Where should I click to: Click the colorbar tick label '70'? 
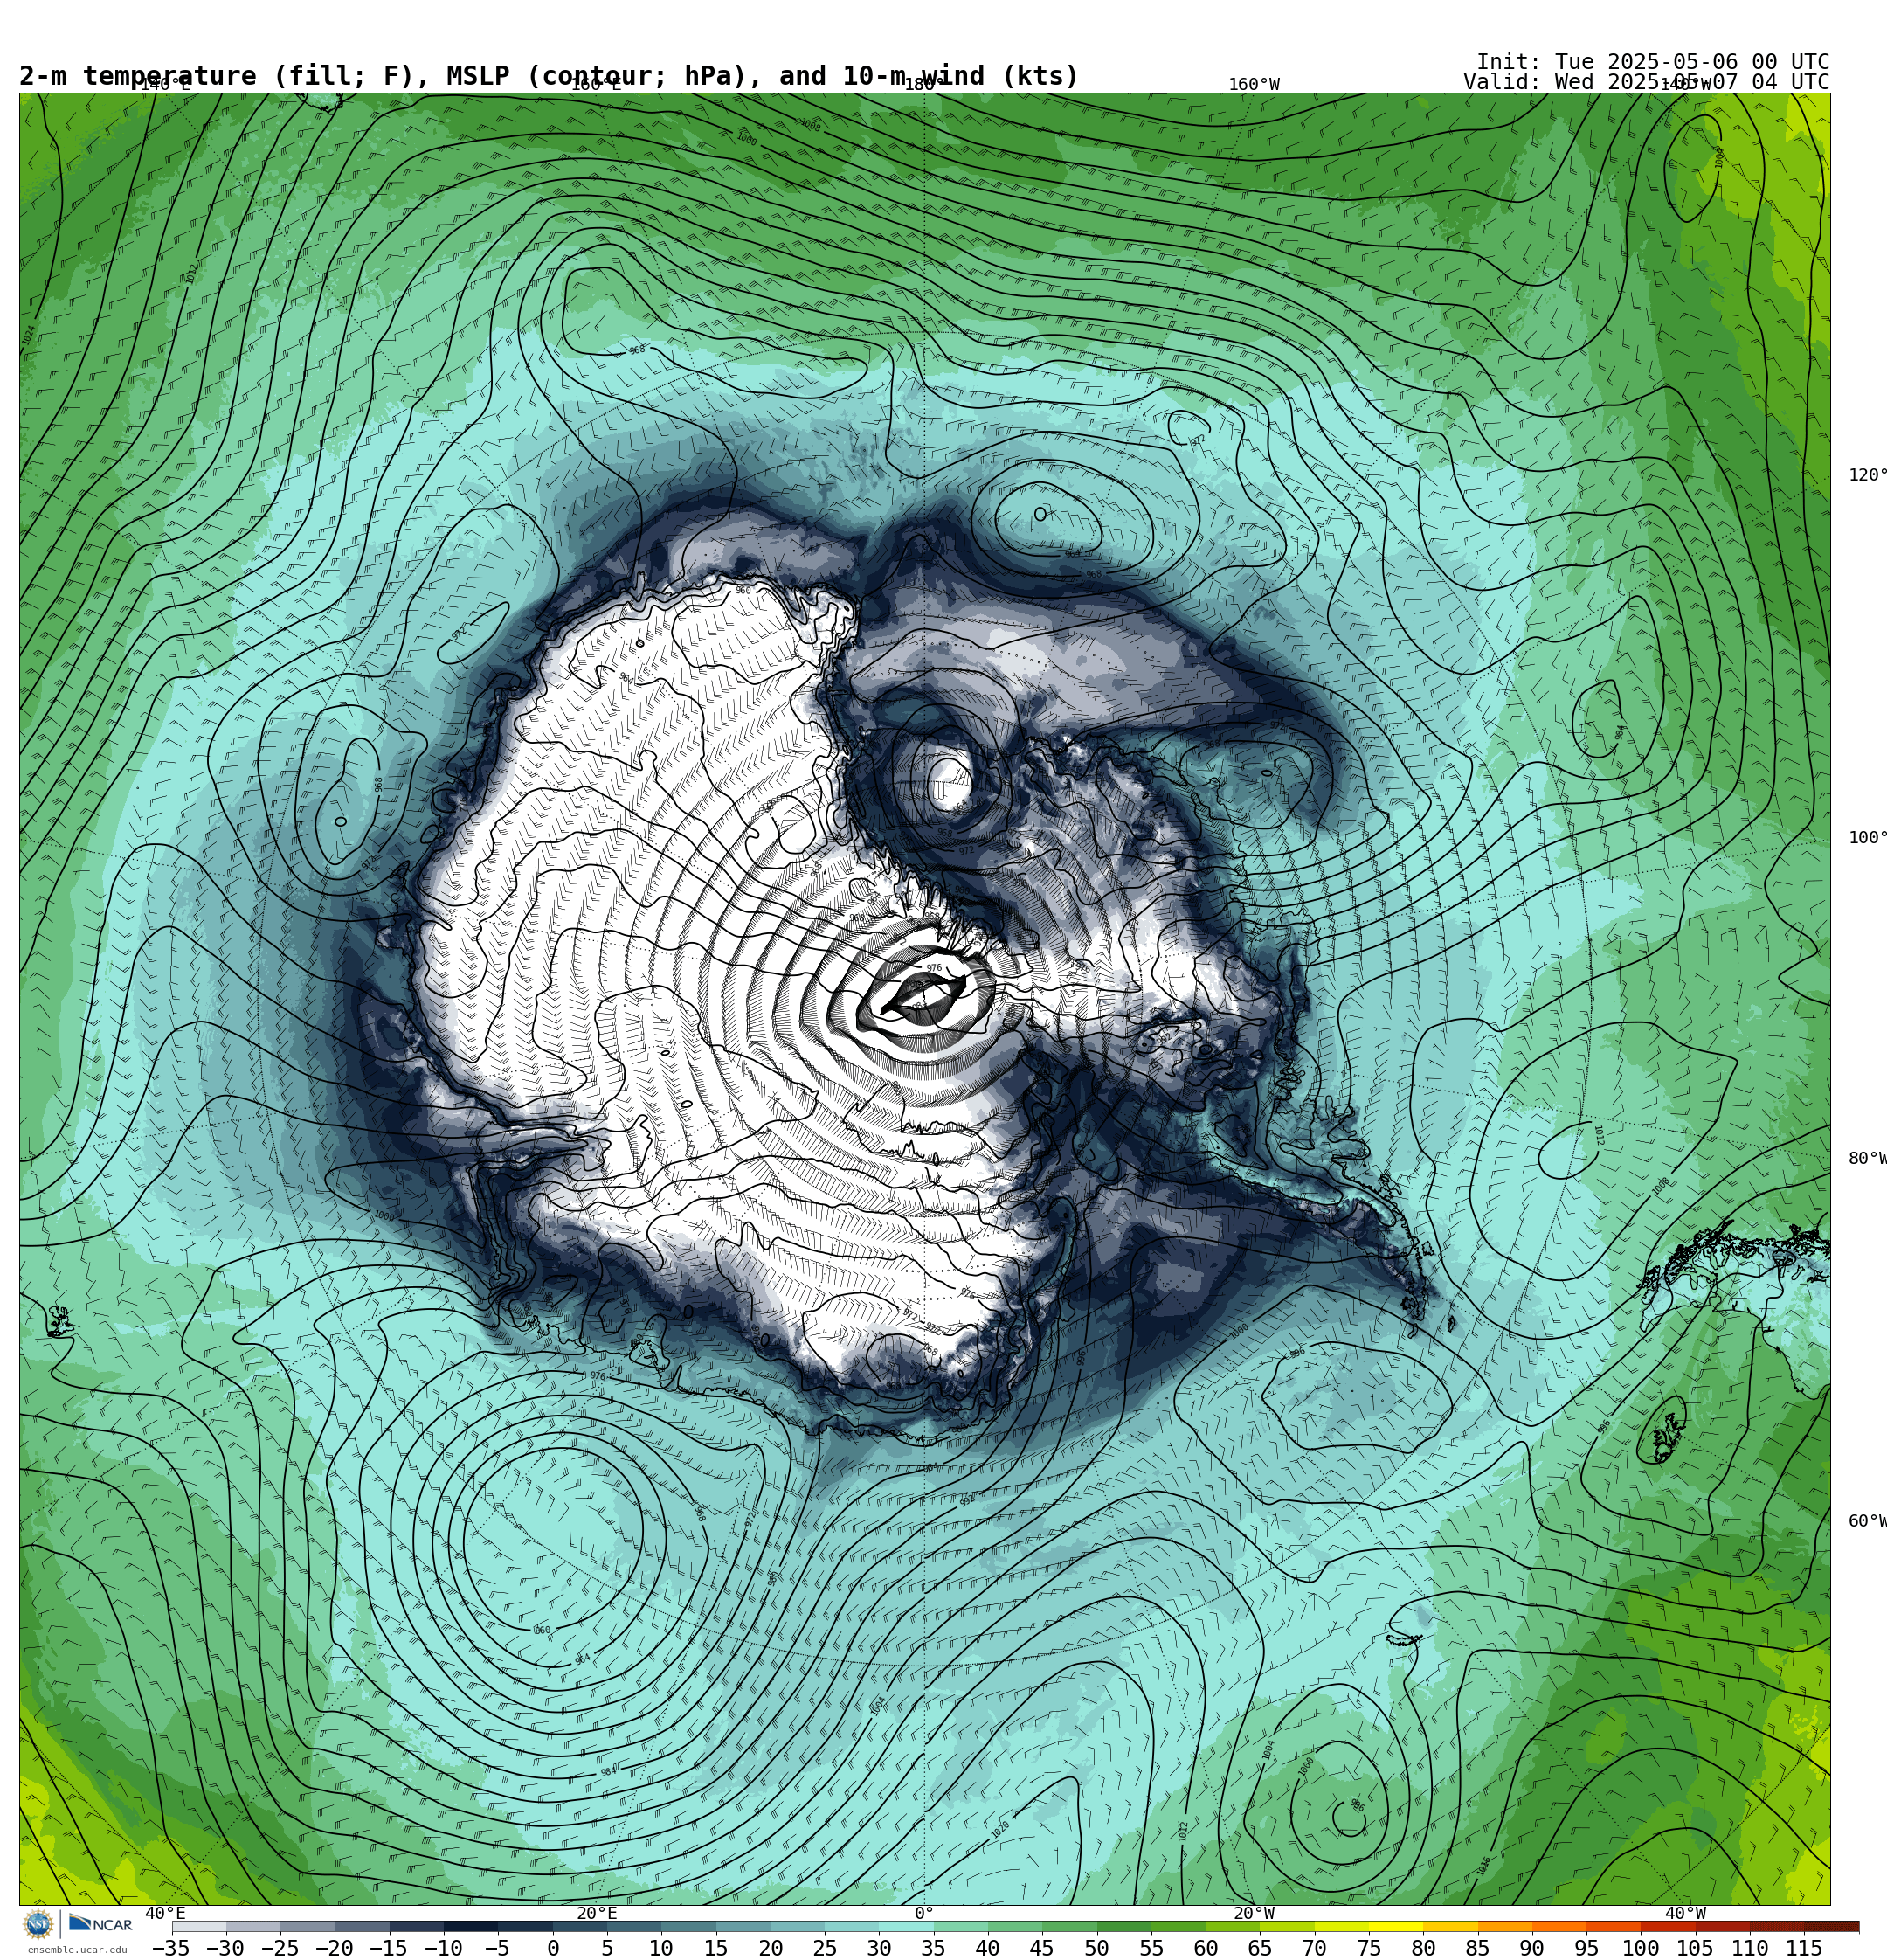(x=1314, y=1948)
